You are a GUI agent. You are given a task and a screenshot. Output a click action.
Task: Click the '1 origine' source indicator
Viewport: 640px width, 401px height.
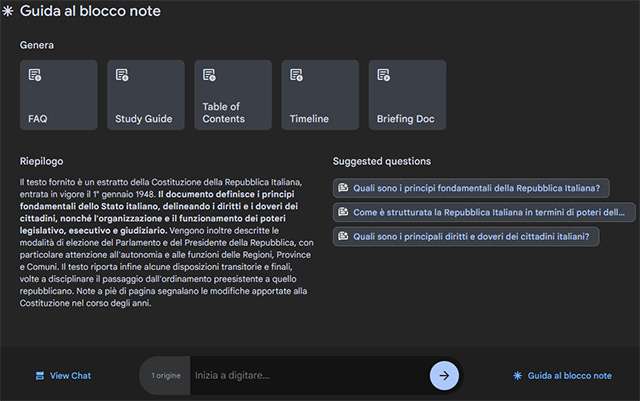coord(166,376)
